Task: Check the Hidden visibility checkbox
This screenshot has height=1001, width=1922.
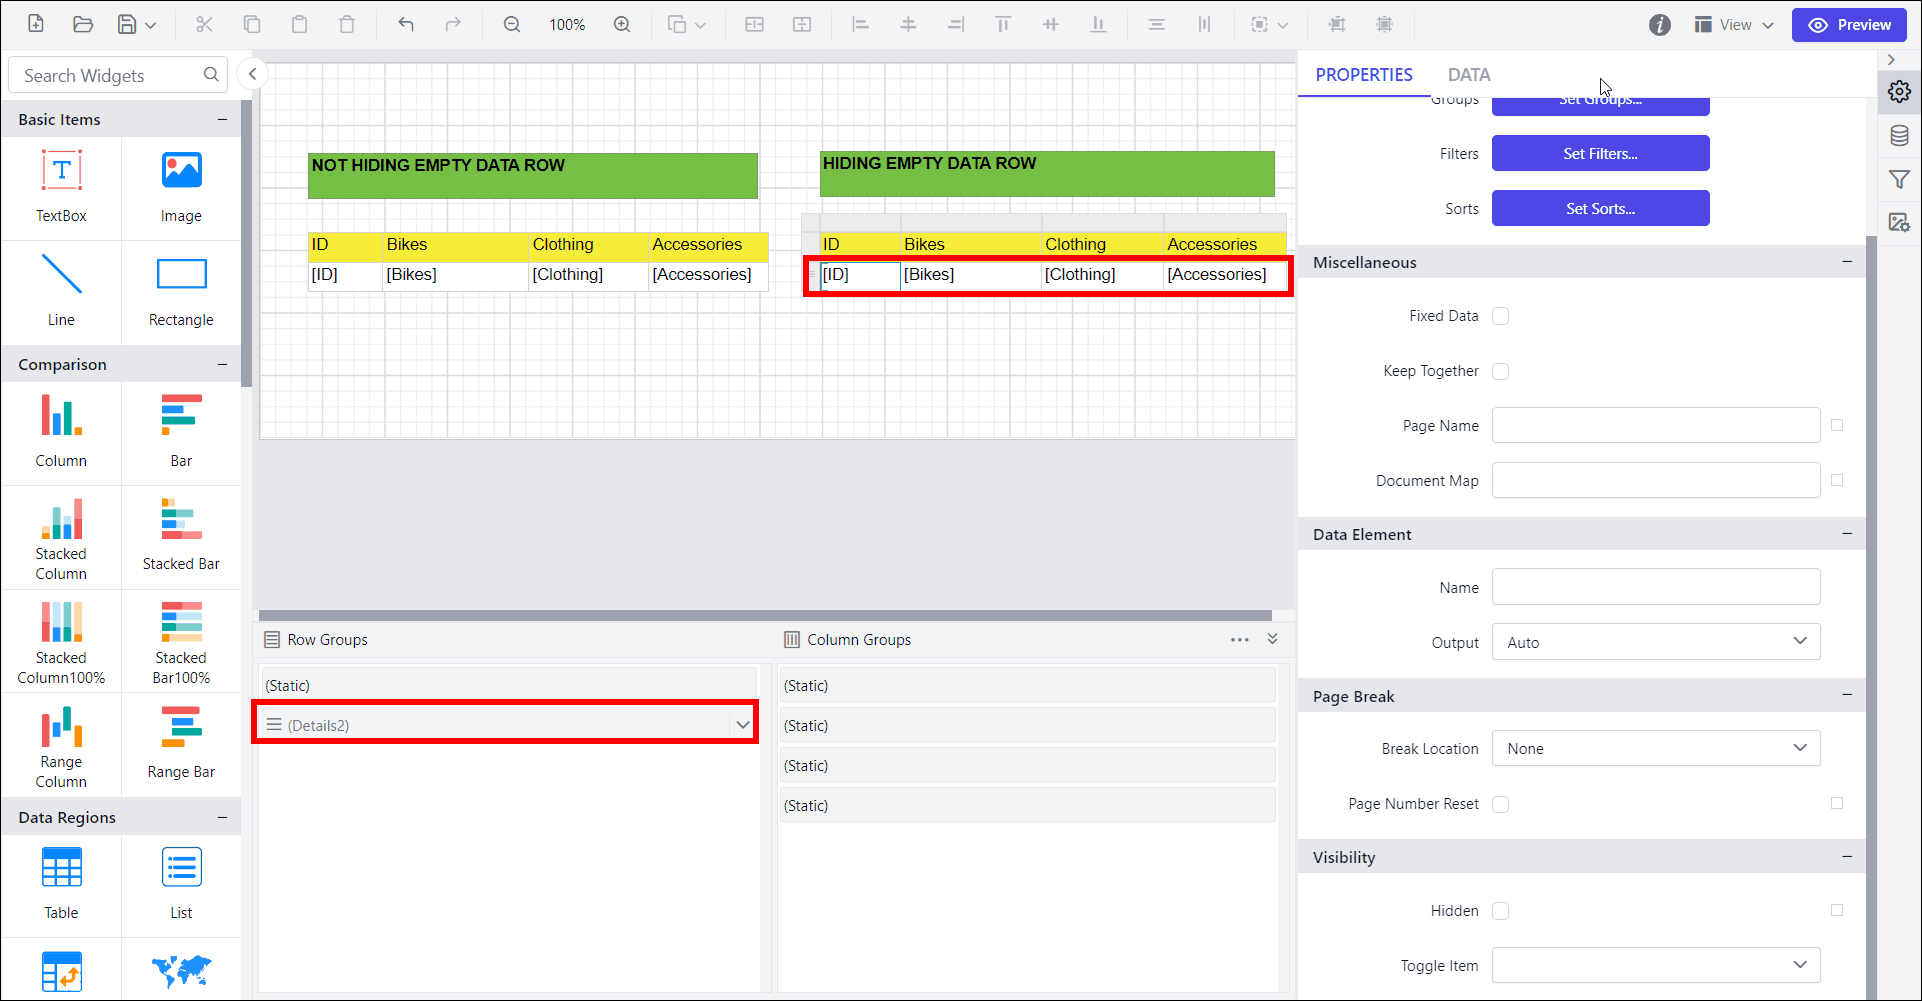Action: pos(1500,911)
